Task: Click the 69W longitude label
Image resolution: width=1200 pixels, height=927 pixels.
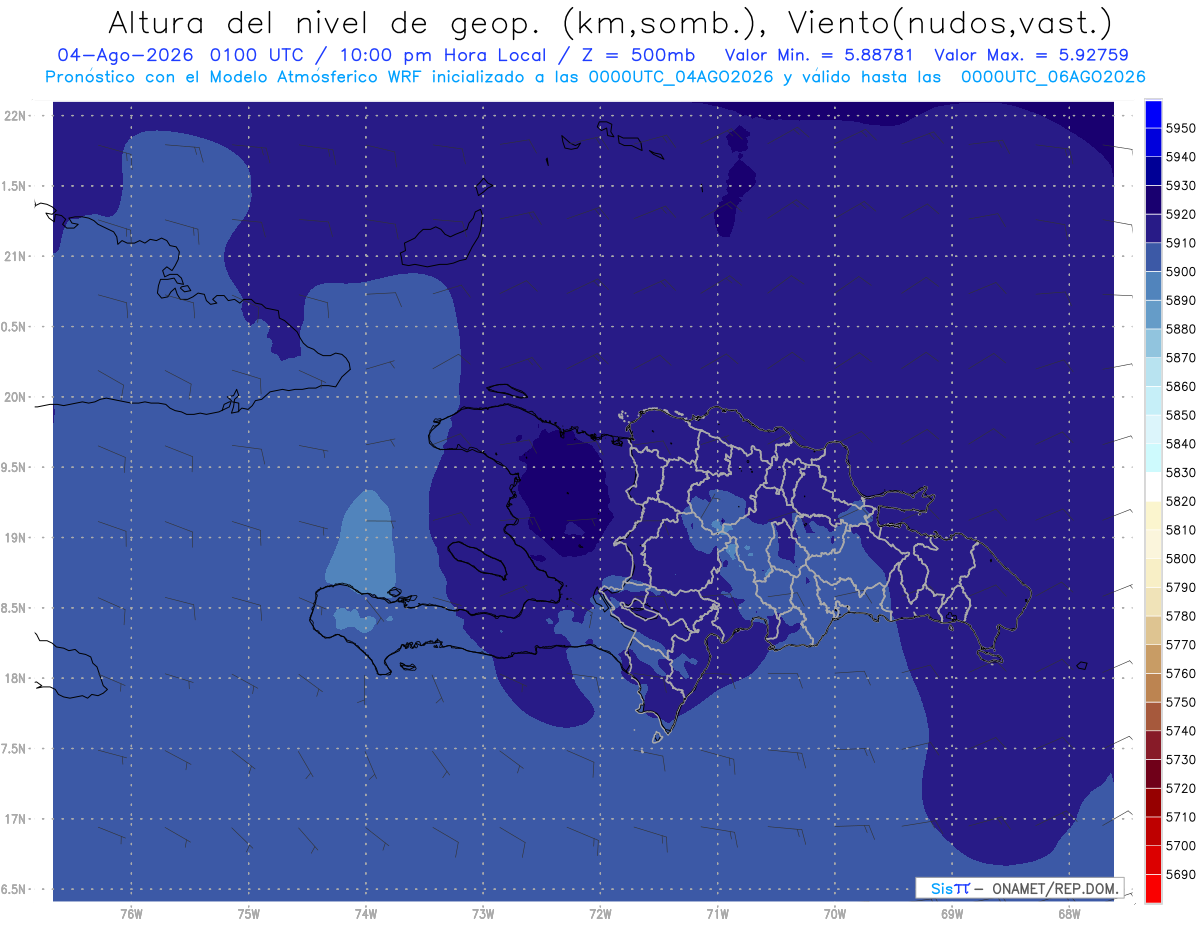Action: [x=952, y=915]
